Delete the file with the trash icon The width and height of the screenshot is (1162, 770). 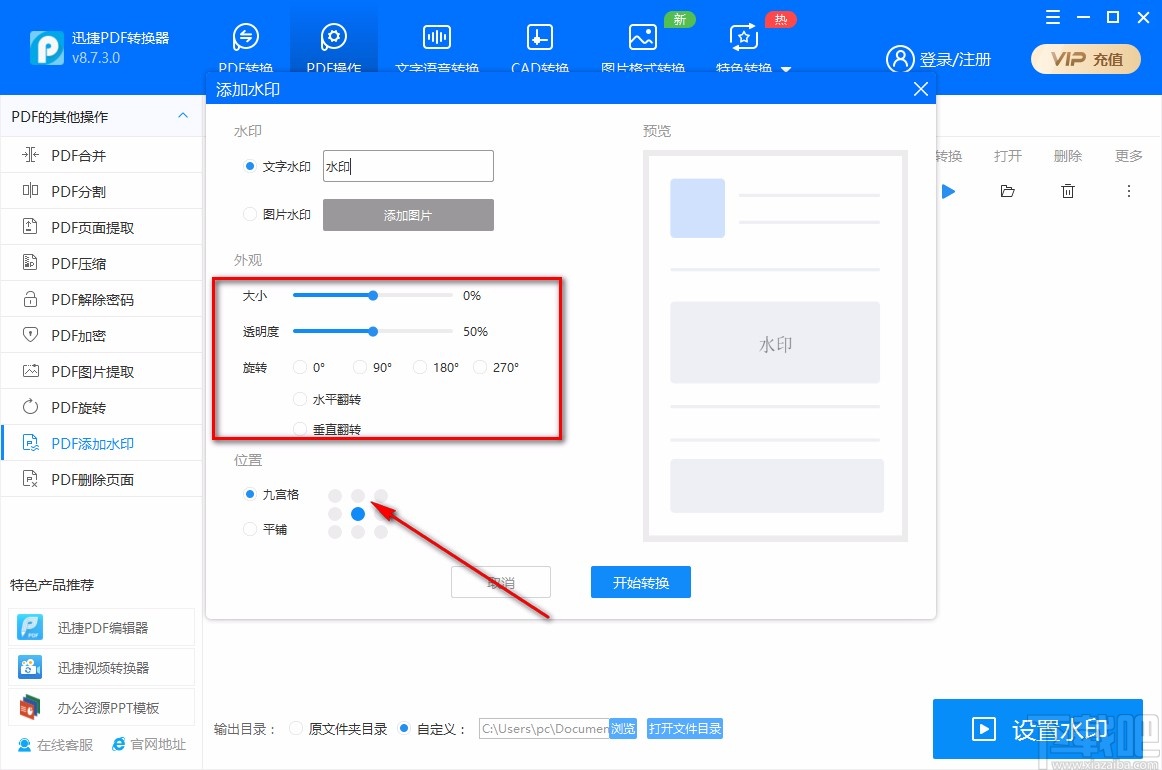point(1067,191)
